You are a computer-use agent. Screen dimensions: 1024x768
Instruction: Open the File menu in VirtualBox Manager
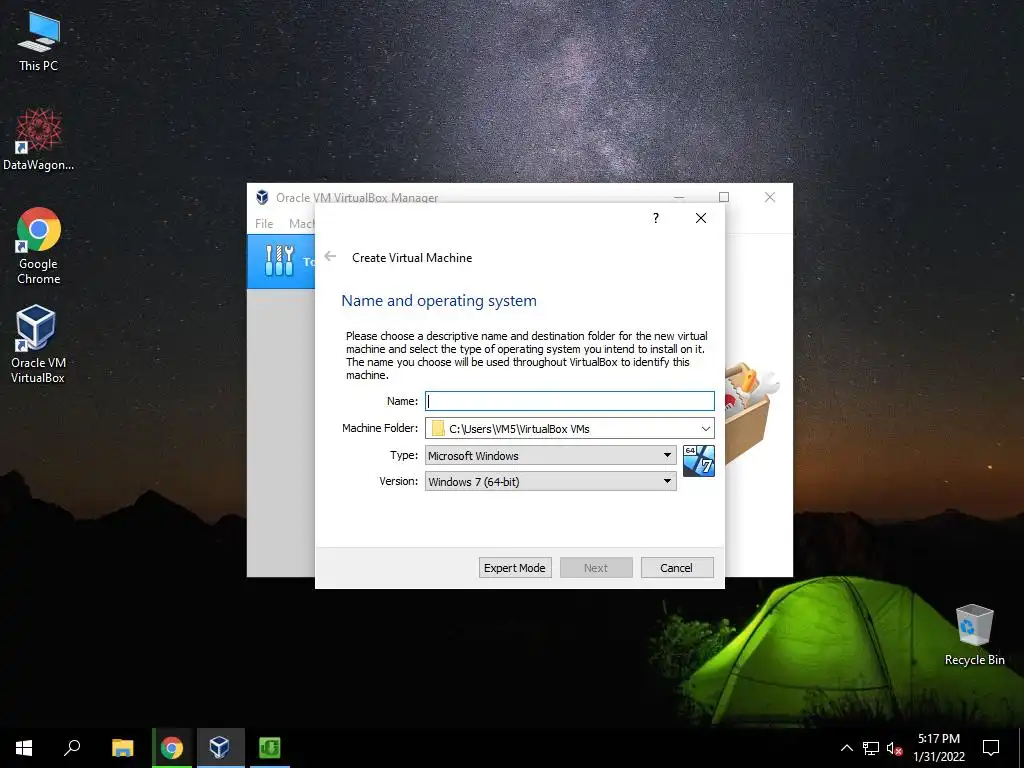(x=264, y=223)
